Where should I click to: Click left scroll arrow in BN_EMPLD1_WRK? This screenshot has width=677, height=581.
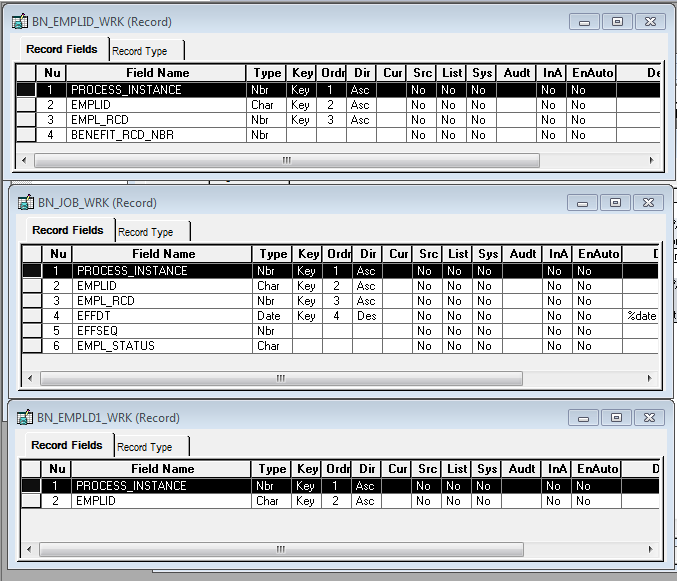click(x=29, y=549)
